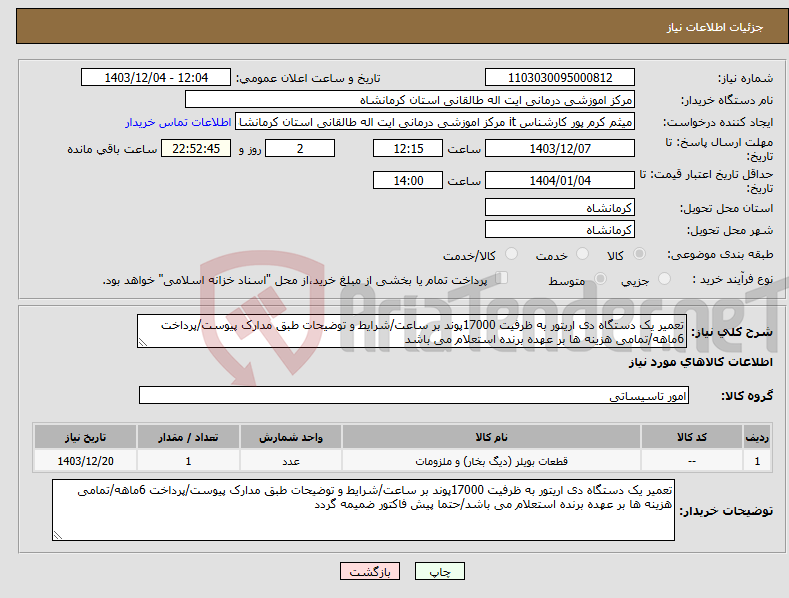Click the کد کالا column header
This screenshot has width=789, height=598.
691,437
